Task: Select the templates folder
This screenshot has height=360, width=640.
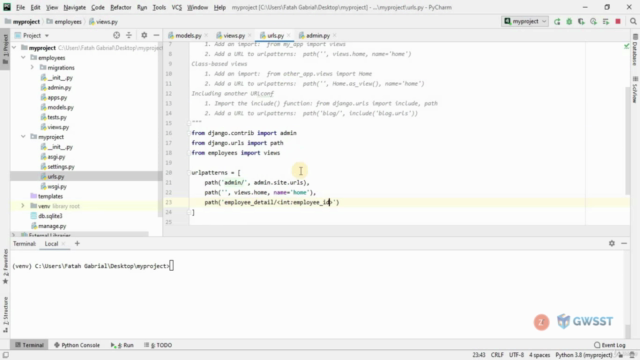Action: [x=50, y=196]
